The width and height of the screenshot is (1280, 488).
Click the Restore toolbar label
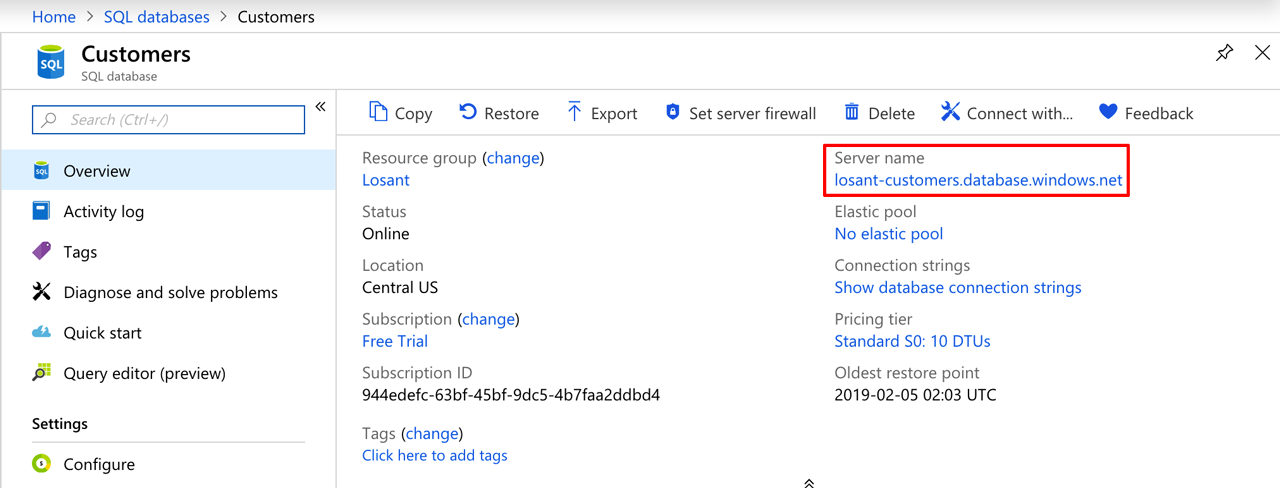click(x=511, y=113)
